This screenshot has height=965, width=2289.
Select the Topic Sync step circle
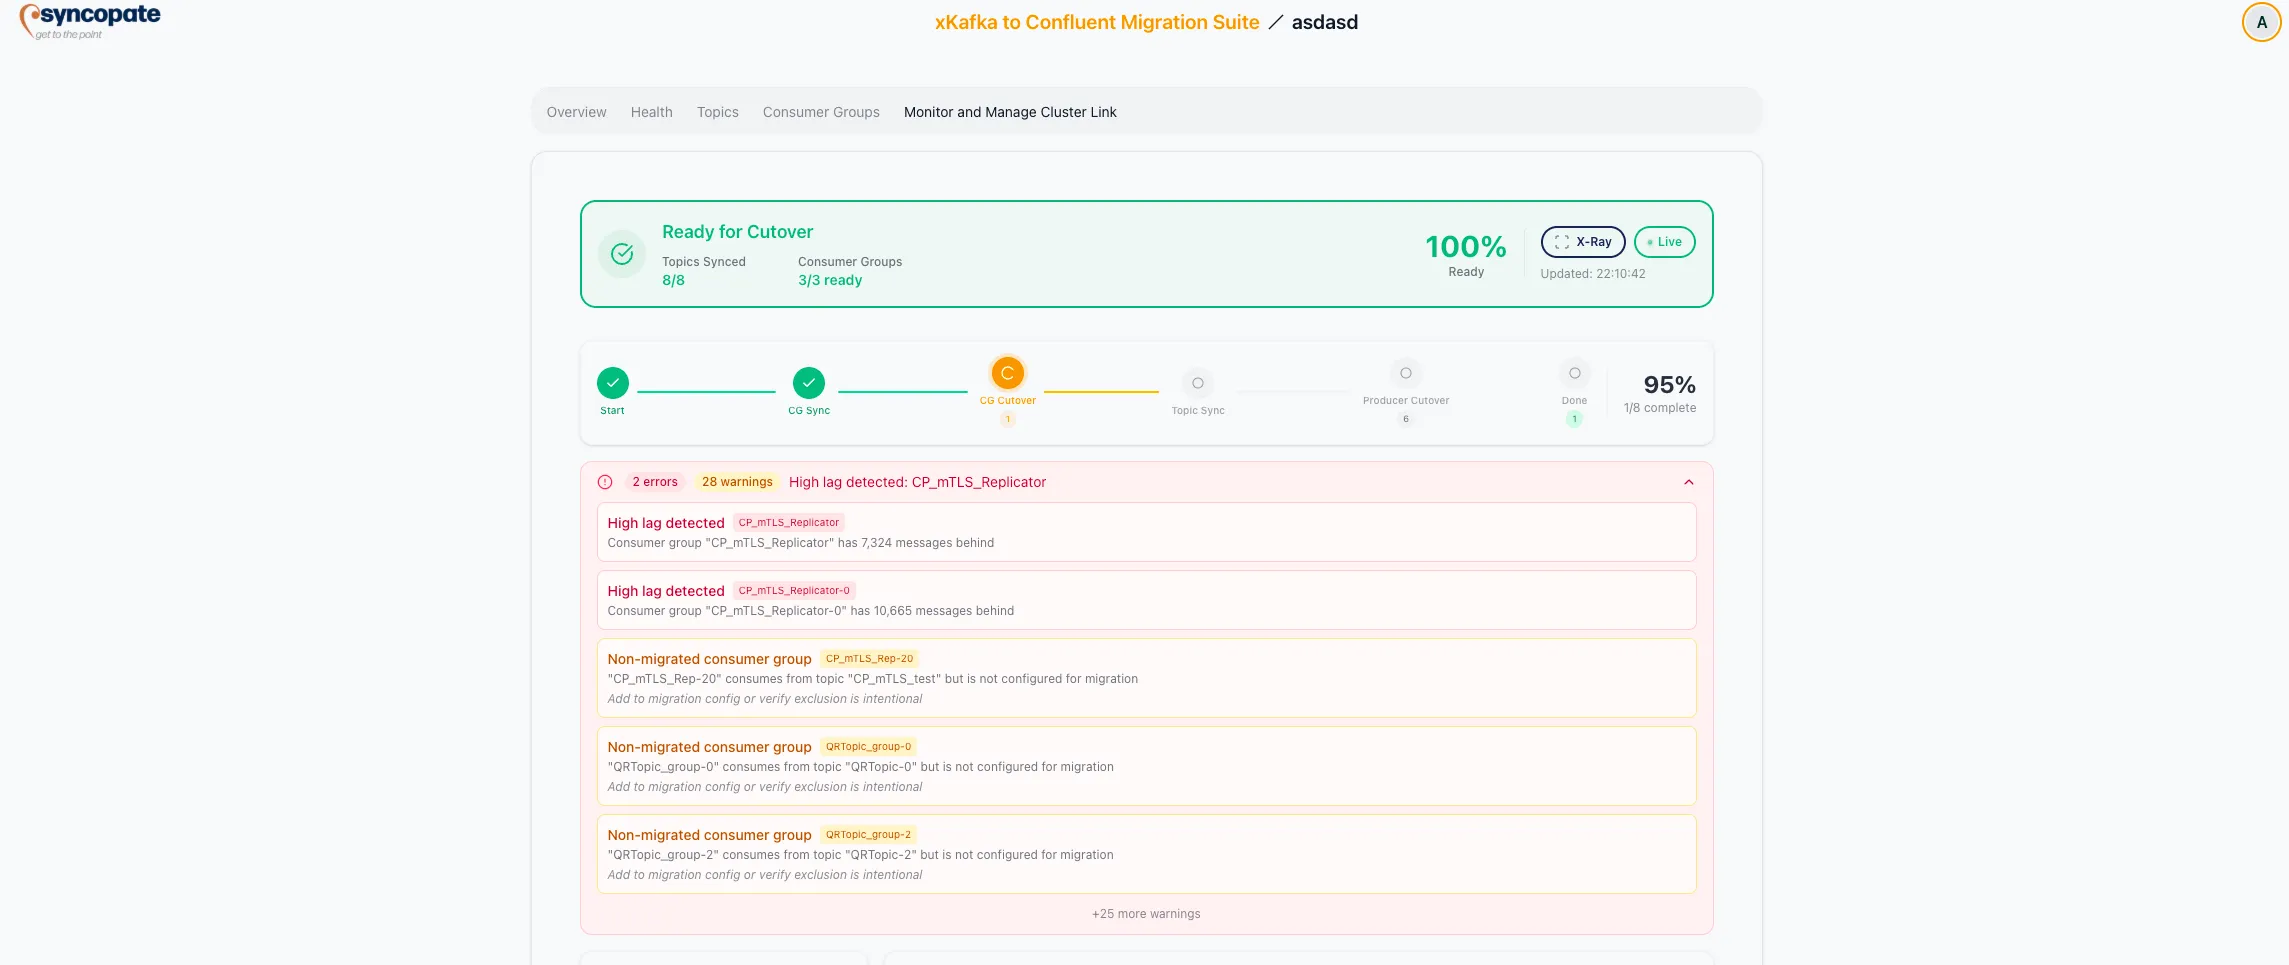coord(1198,383)
